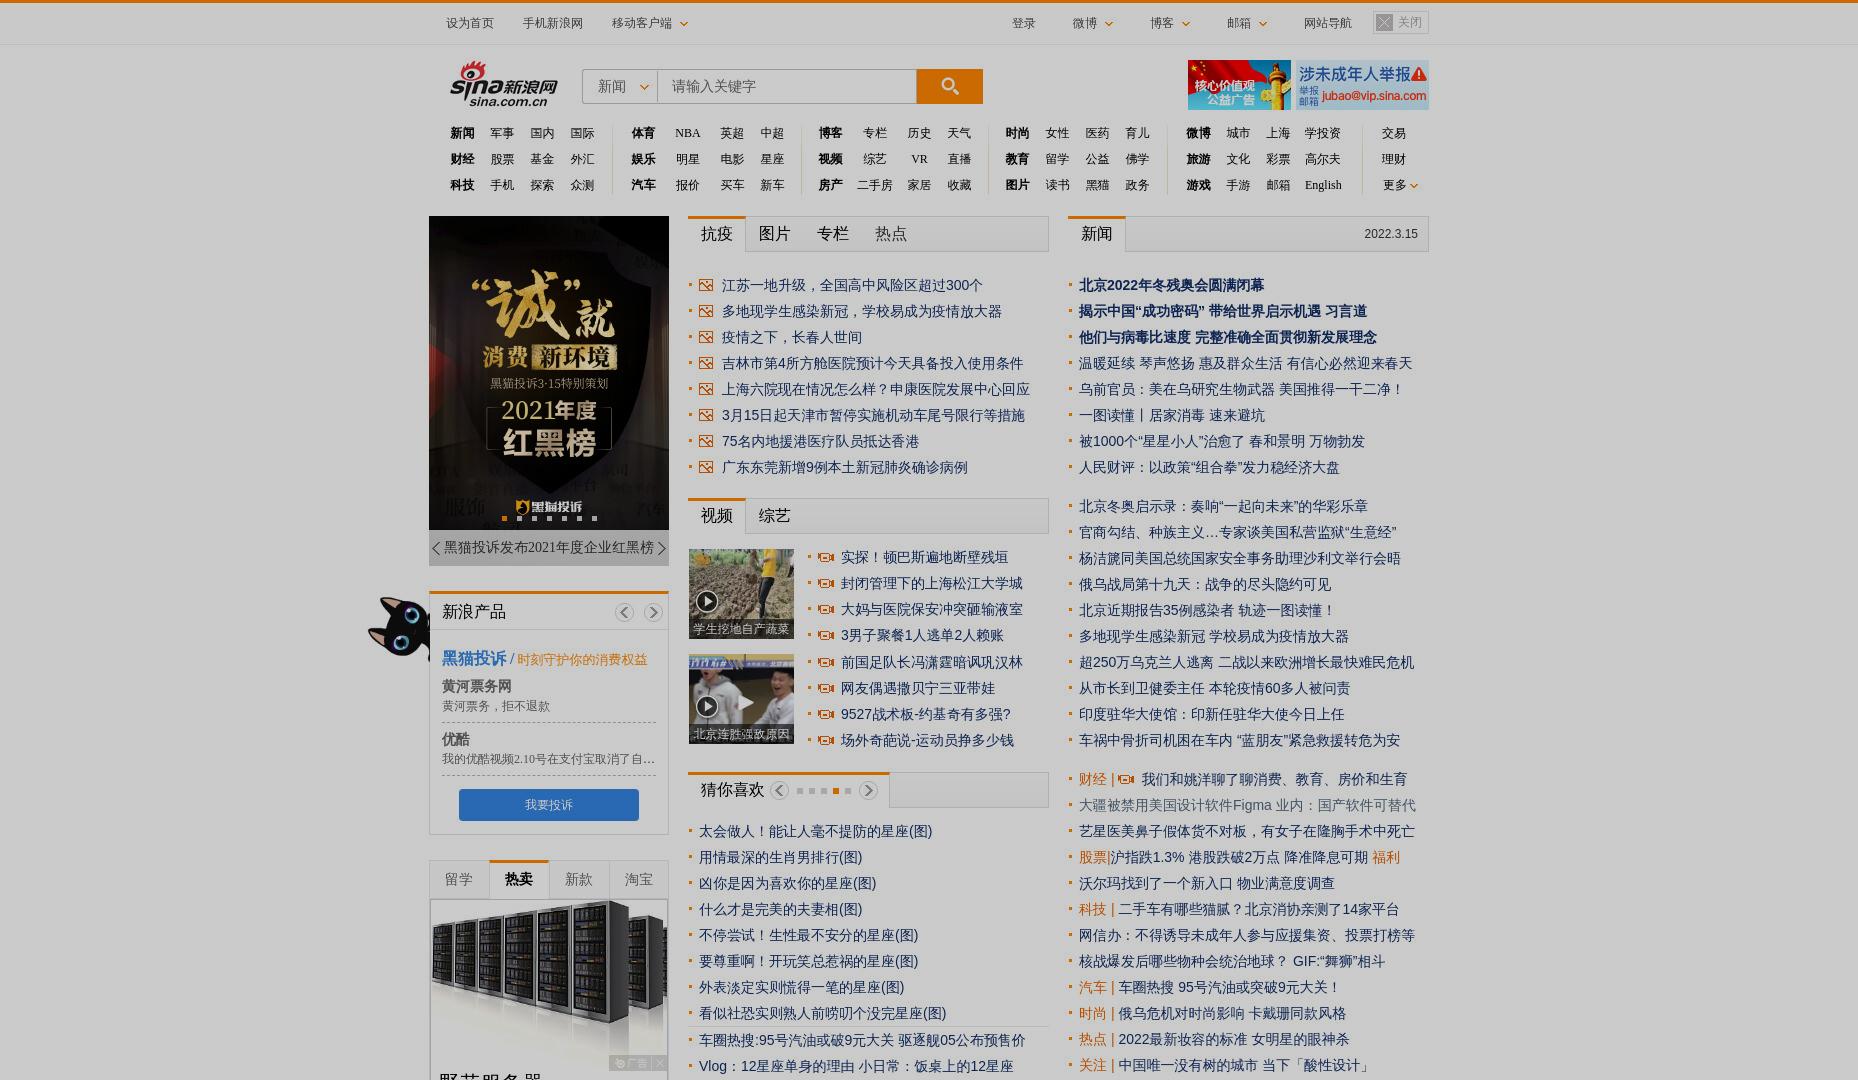Select the first carousel dot on the banner
The image size is (1858, 1080).
point(504,518)
